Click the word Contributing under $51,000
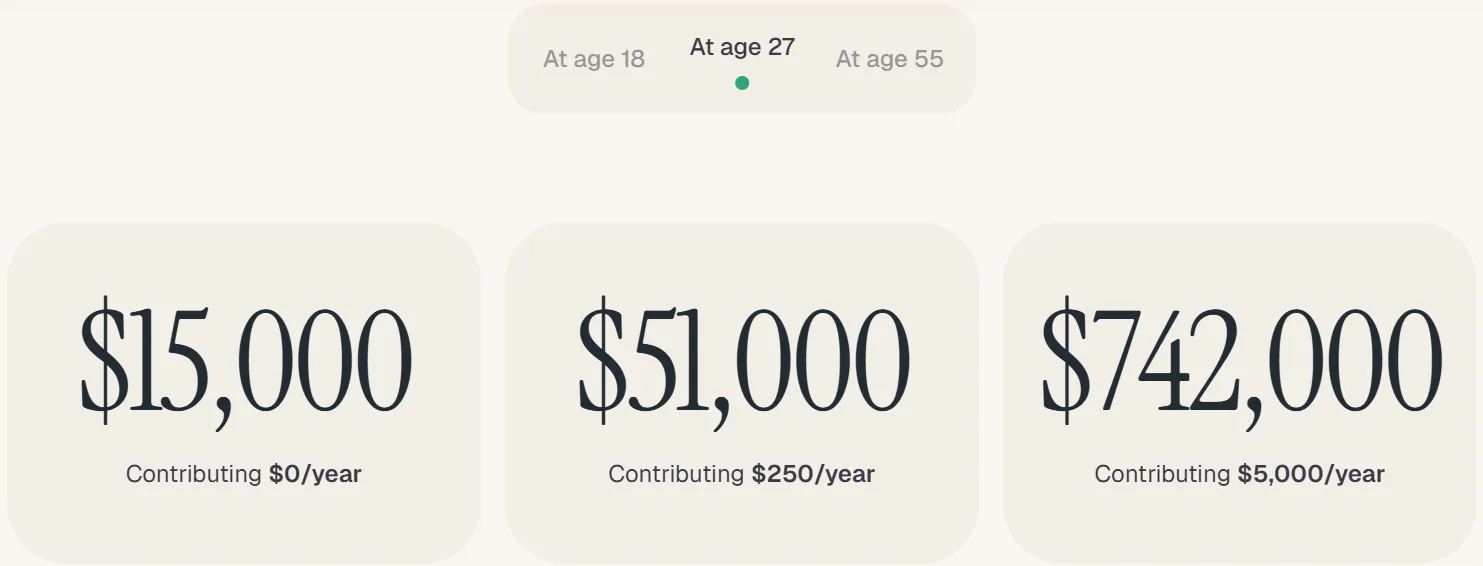The image size is (1483, 566). [x=676, y=474]
